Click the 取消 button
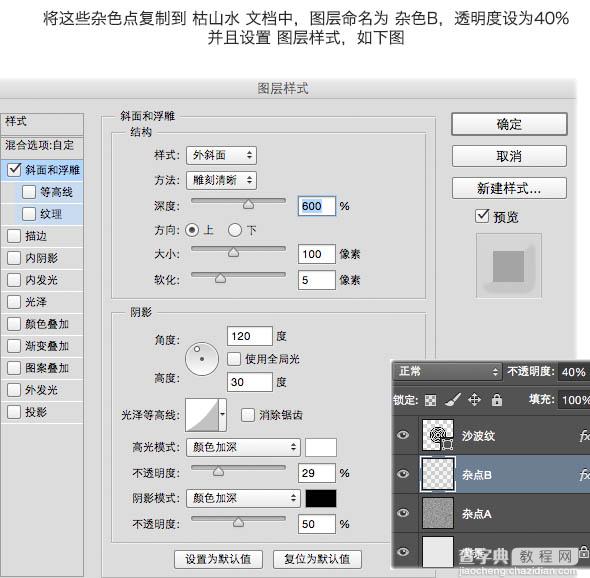This screenshot has height=578, width=590. (x=509, y=156)
